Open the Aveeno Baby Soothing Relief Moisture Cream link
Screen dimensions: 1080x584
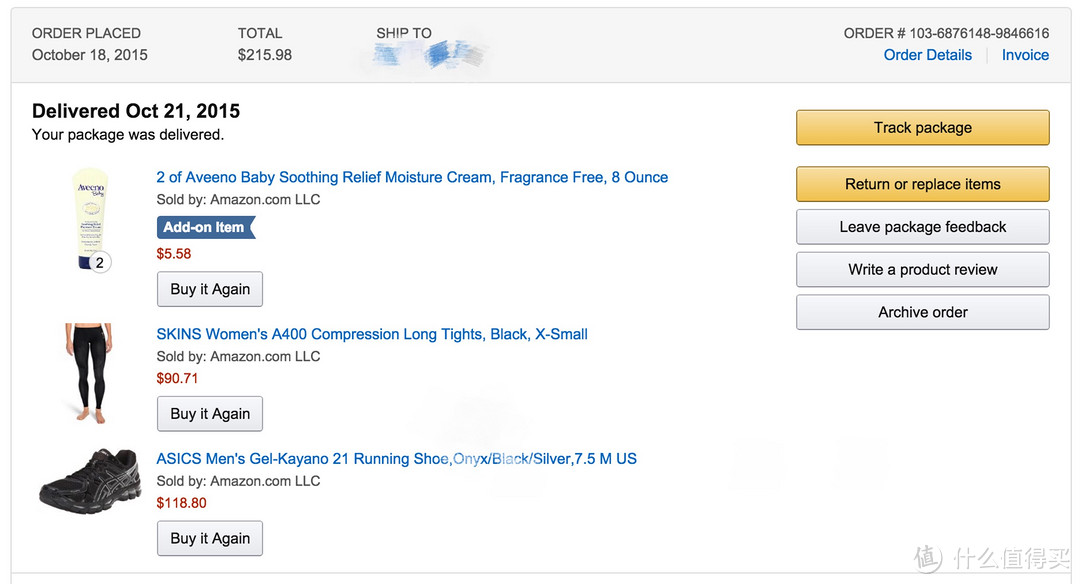412,177
